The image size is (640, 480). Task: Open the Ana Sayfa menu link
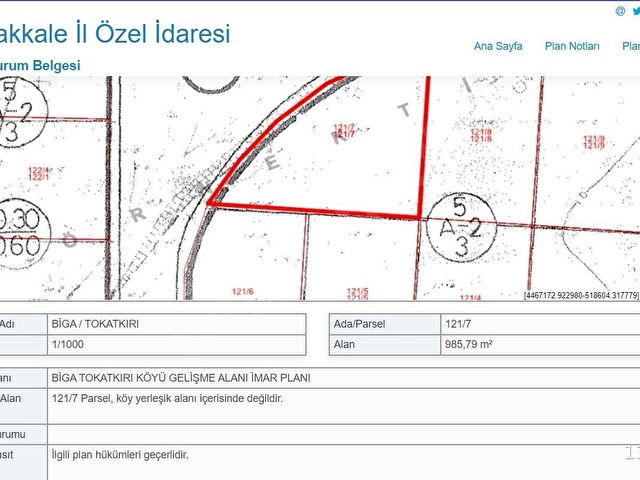coord(498,46)
